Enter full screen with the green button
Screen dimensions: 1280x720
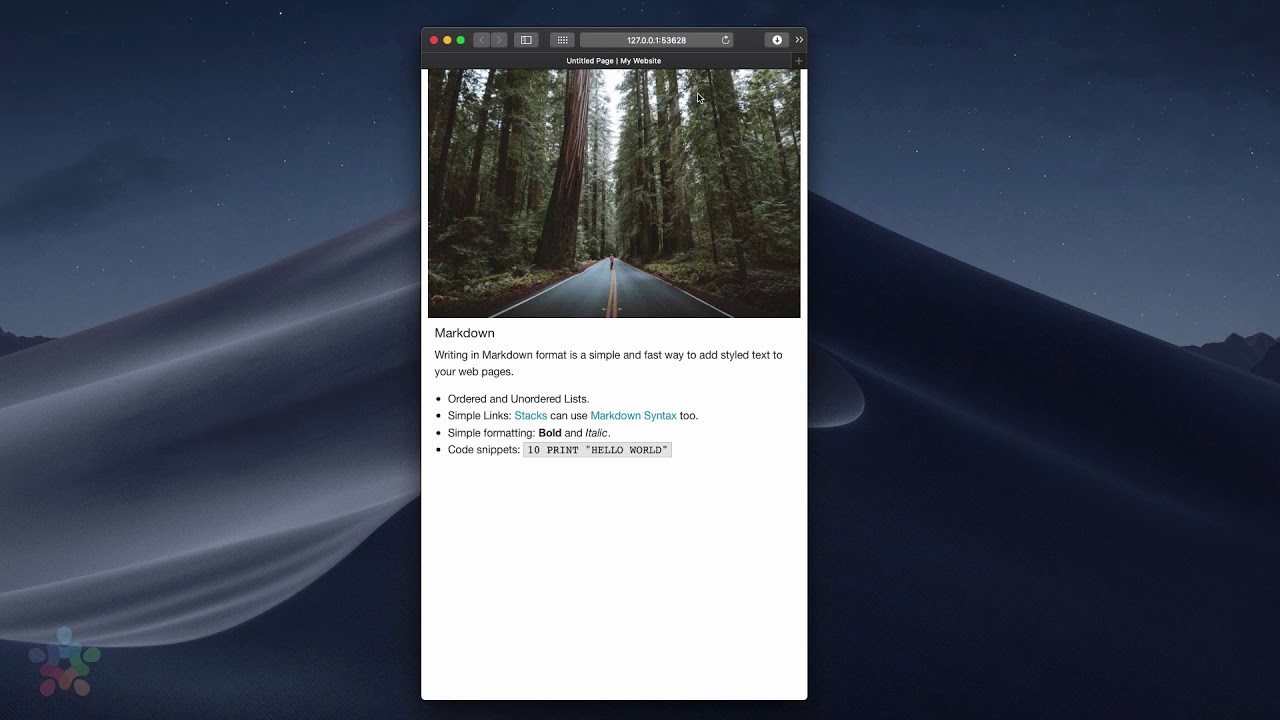[460, 40]
